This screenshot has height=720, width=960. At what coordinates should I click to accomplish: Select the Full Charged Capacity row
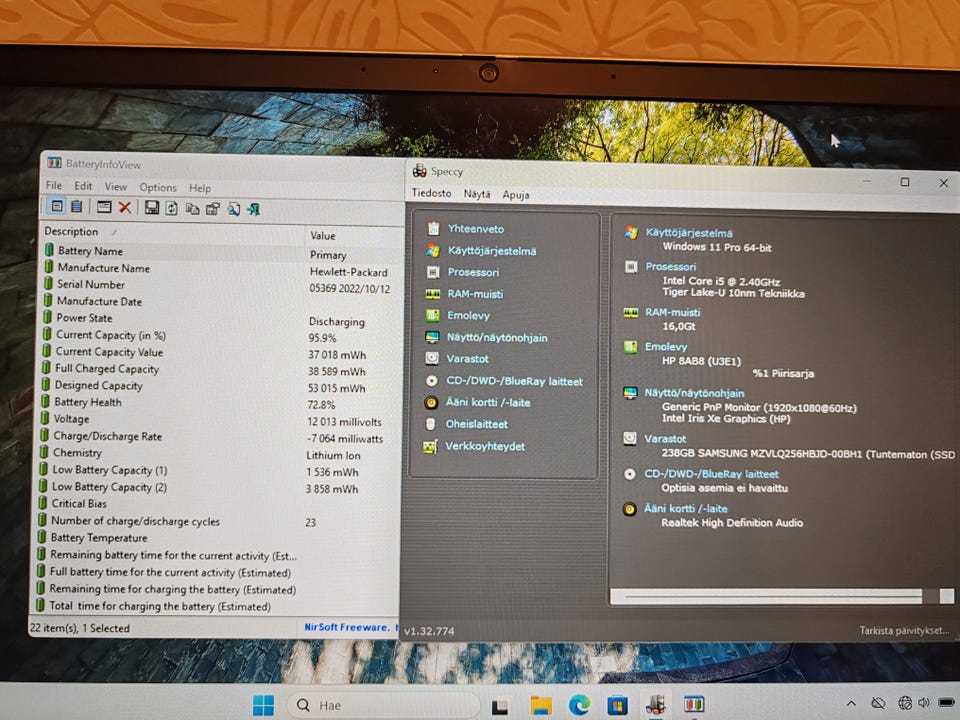point(218,369)
